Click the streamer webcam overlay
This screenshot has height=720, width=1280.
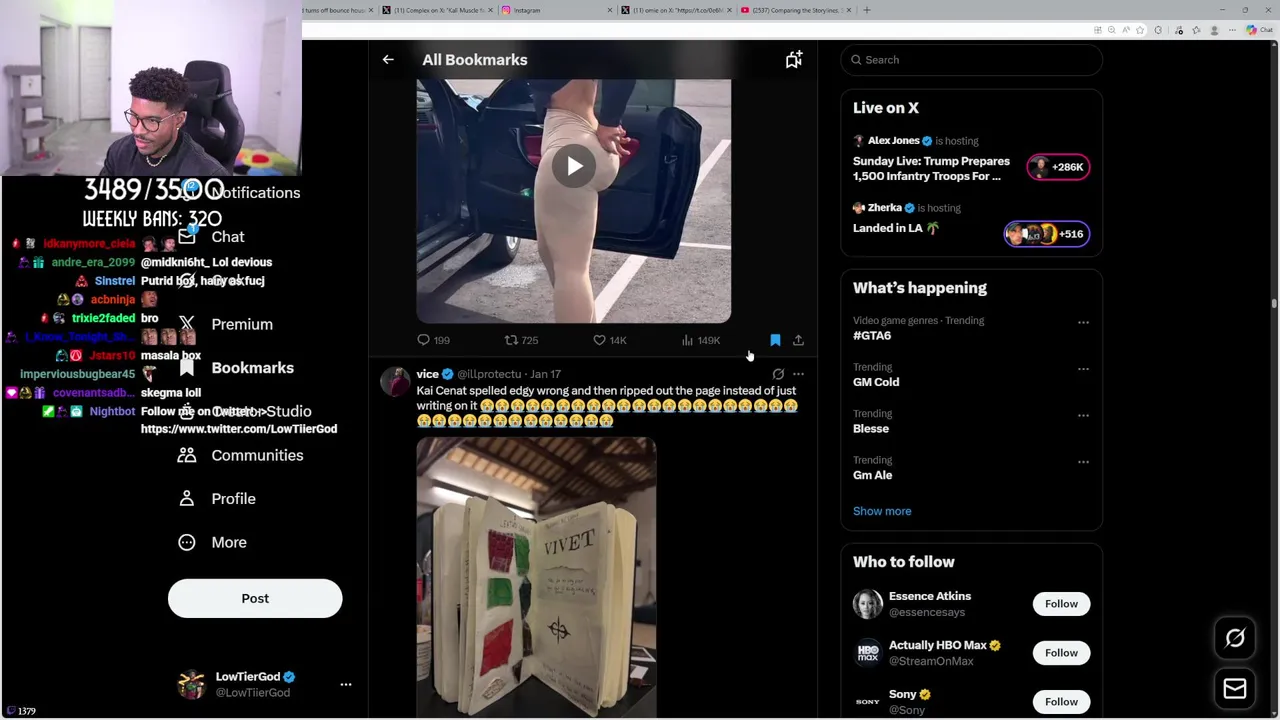[x=151, y=88]
